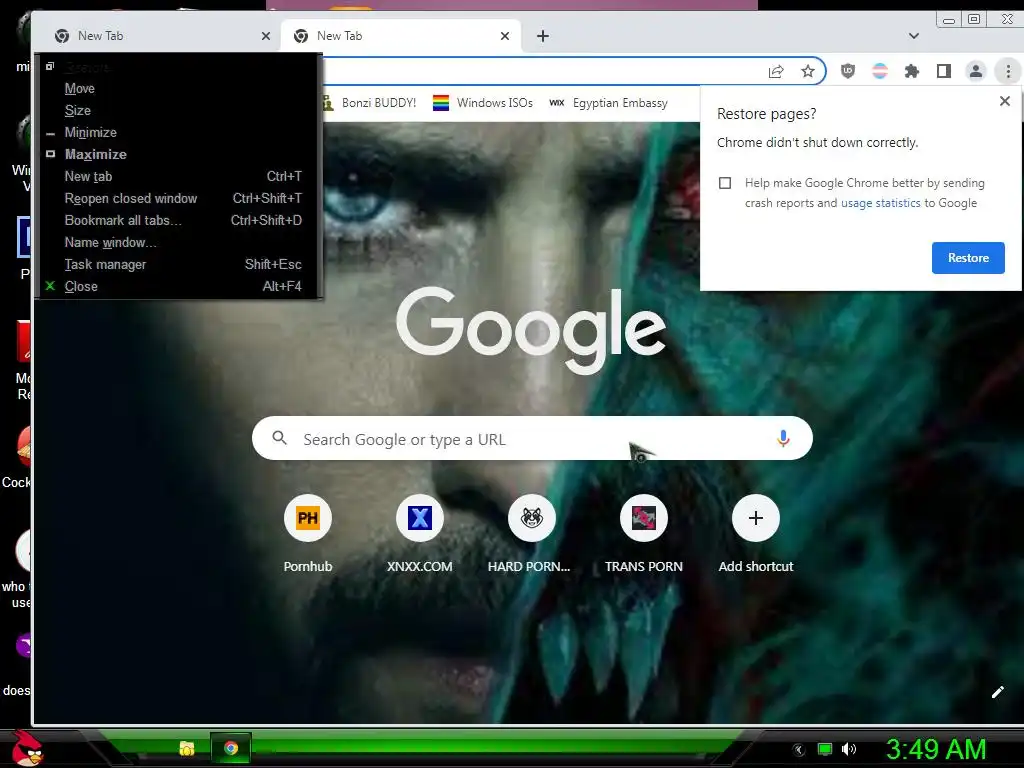Toggle the Chrome side panel icon
The width and height of the screenshot is (1024, 768).
tap(944, 71)
